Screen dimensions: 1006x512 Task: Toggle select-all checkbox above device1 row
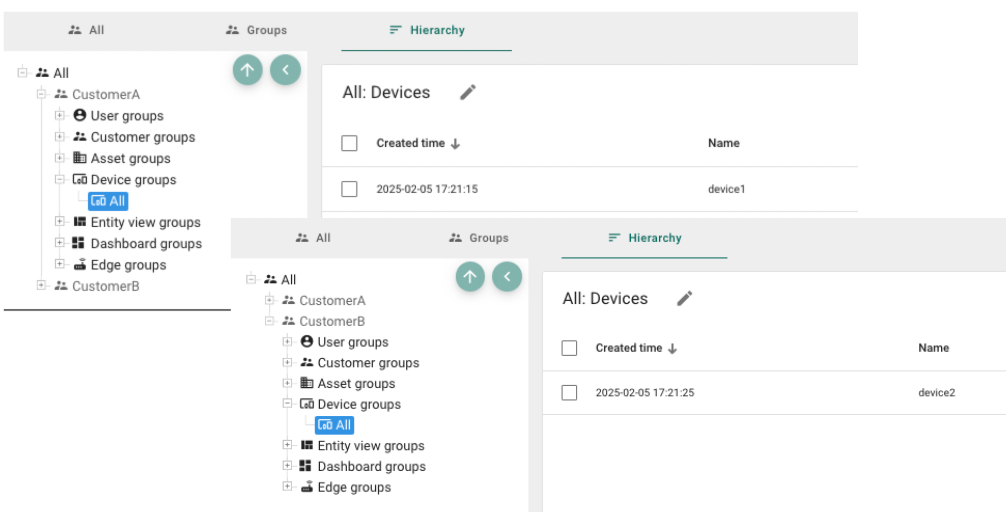click(x=349, y=143)
